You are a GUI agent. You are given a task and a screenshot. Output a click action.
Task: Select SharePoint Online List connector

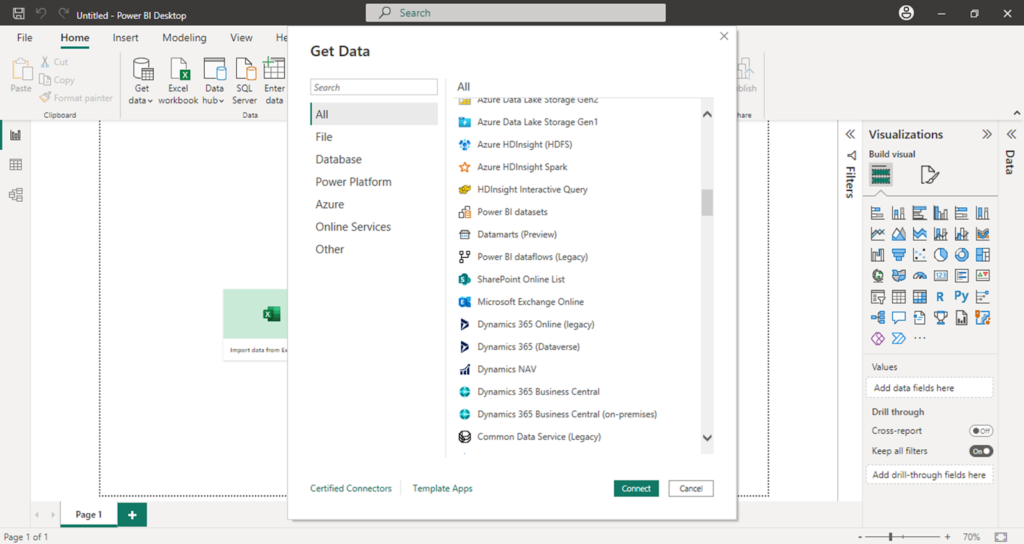pyautogui.click(x=520, y=280)
